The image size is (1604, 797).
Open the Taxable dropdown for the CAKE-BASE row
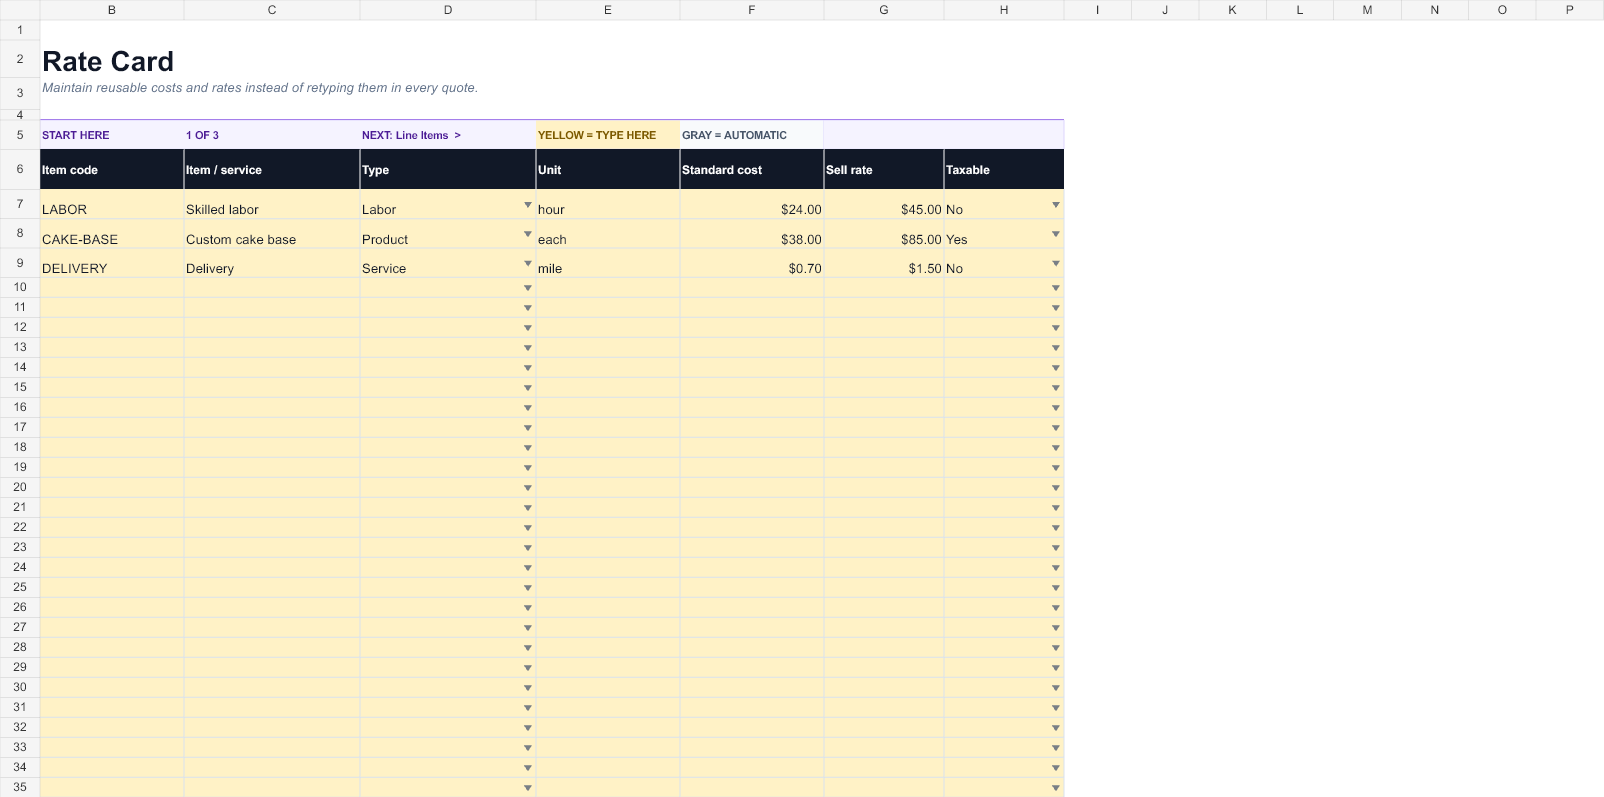[1056, 234]
